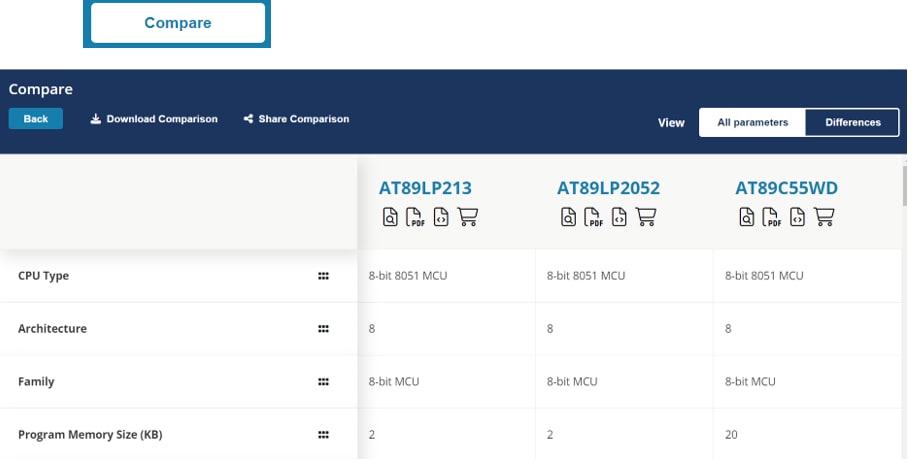
Task: Switch view to Differences
Action: coord(852,123)
